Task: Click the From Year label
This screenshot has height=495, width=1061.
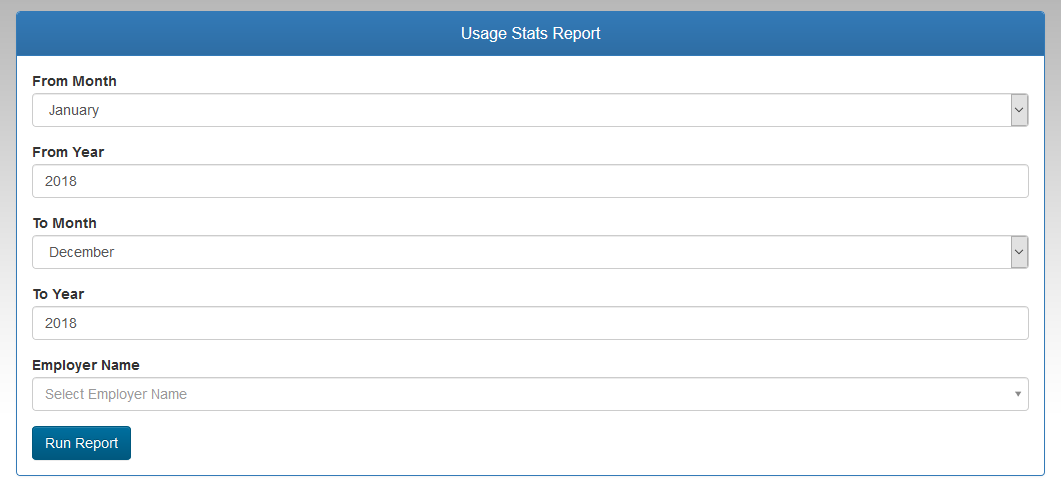Action: (68, 152)
